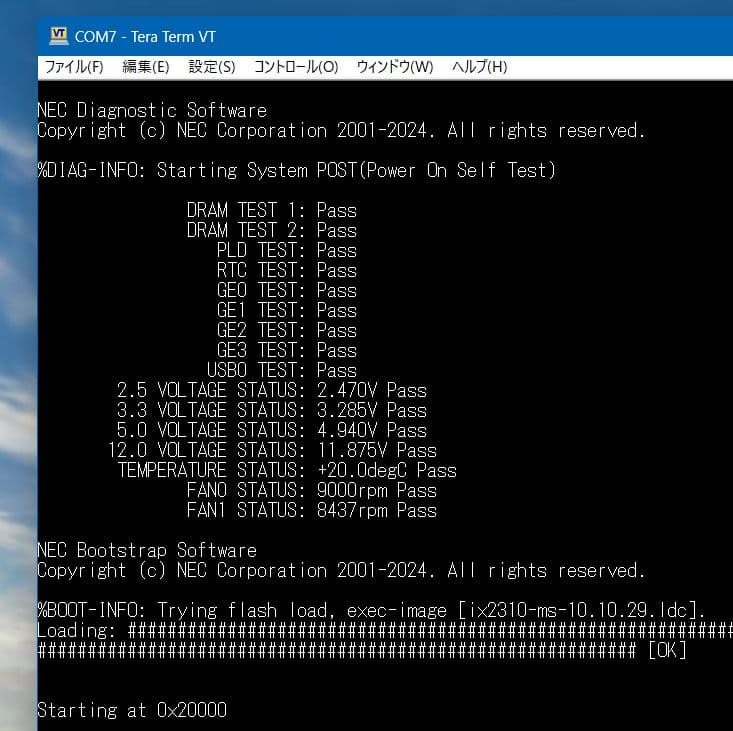Click the FAN0 STATUS 9000rpm line
Image resolution: width=733 pixels, height=731 pixels.
(311, 490)
